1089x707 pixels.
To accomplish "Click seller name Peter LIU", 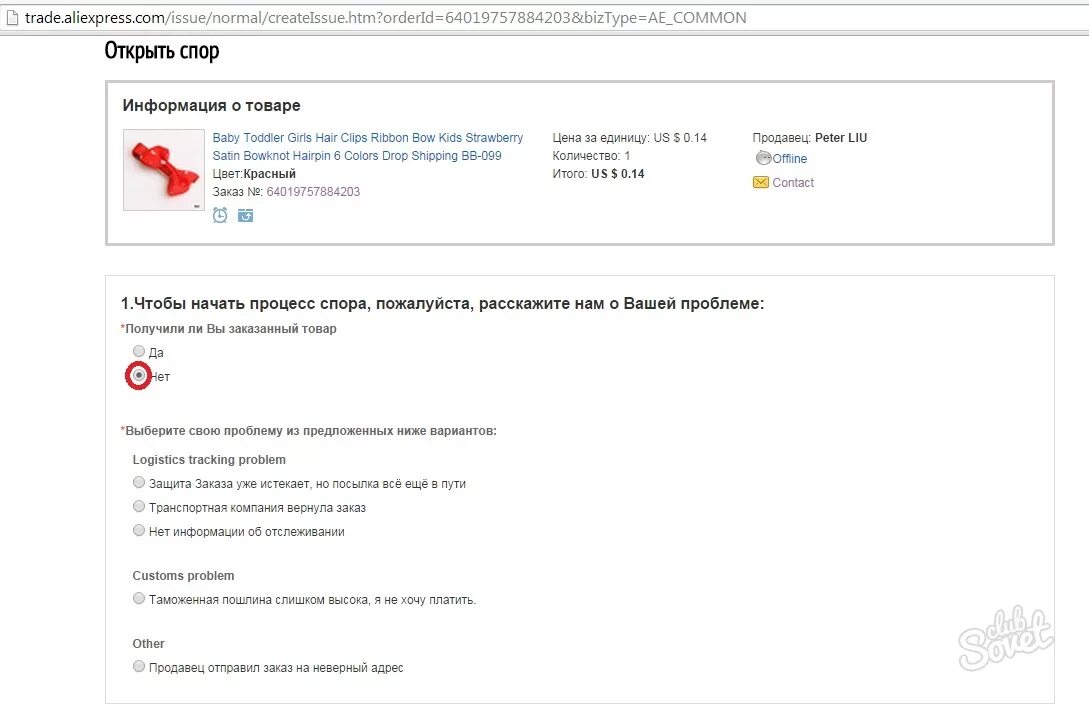I will point(841,138).
